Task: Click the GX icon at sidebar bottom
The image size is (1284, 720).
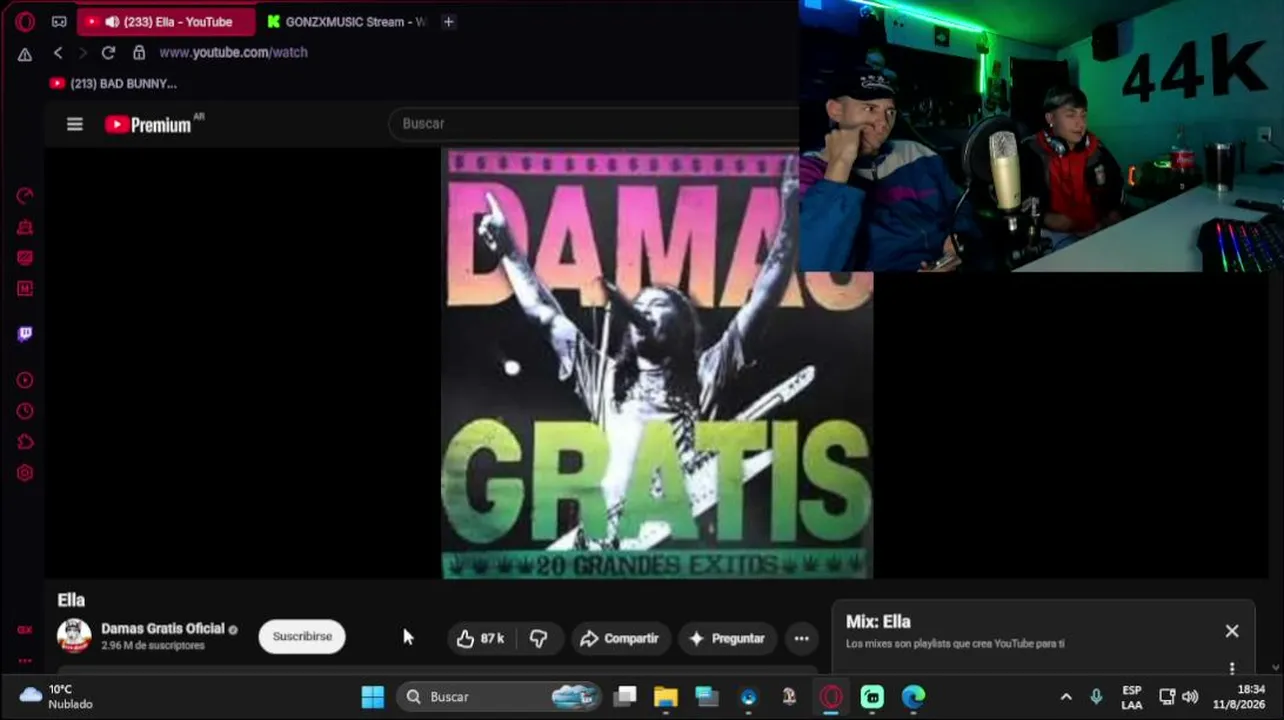Action: tap(25, 630)
